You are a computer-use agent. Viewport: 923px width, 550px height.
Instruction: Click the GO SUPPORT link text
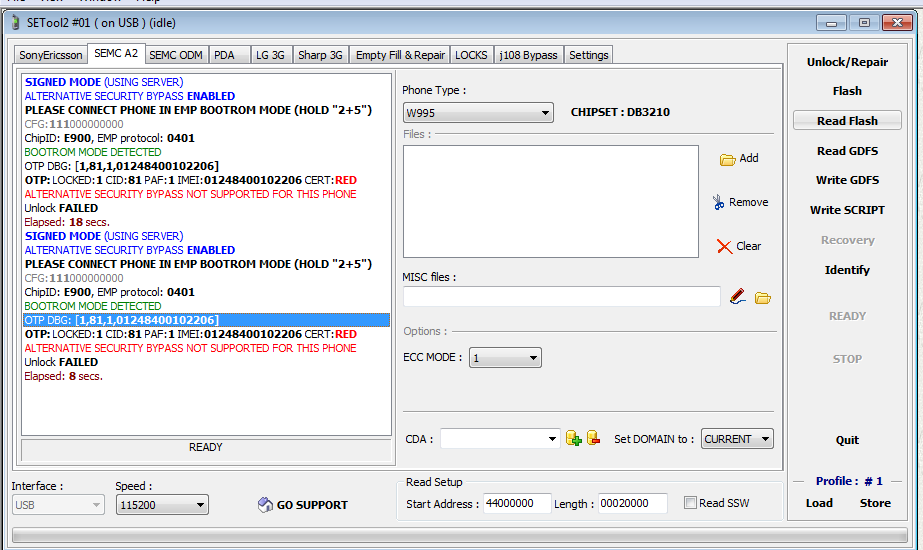pyautogui.click(x=312, y=505)
